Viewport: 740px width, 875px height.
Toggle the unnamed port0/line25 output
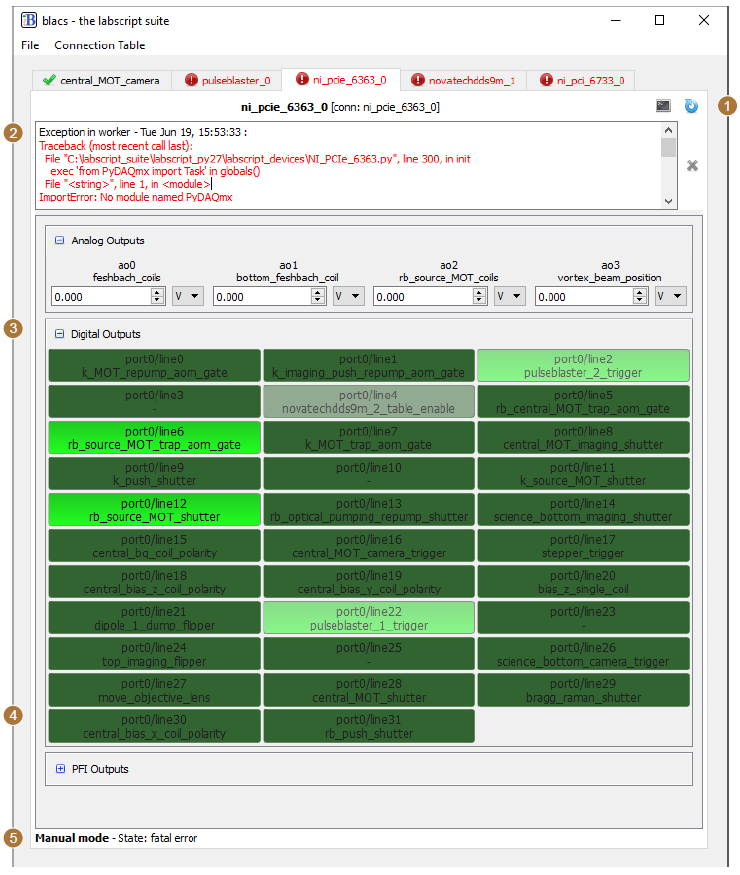[369, 655]
